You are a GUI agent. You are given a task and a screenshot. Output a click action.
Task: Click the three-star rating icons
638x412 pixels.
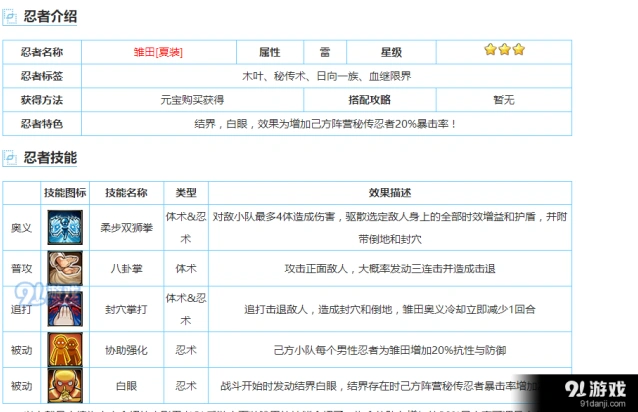click(504, 50)
